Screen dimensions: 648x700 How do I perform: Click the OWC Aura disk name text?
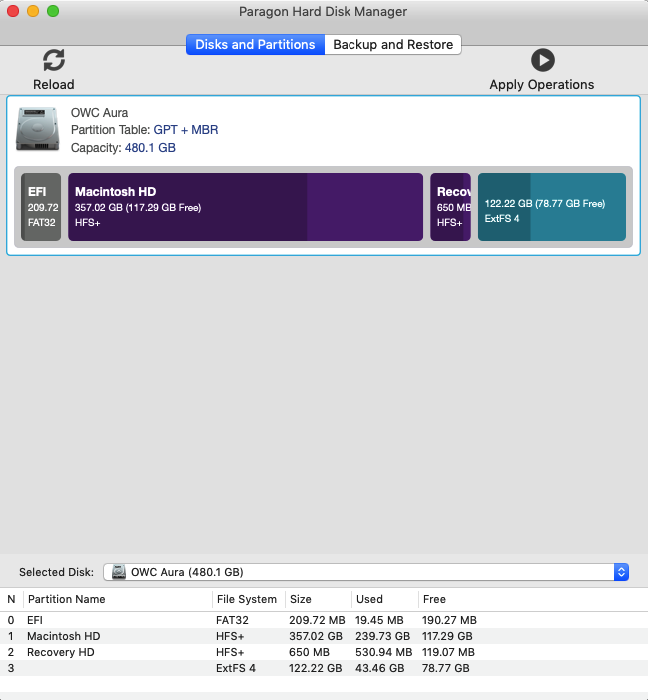click(100, 112)
